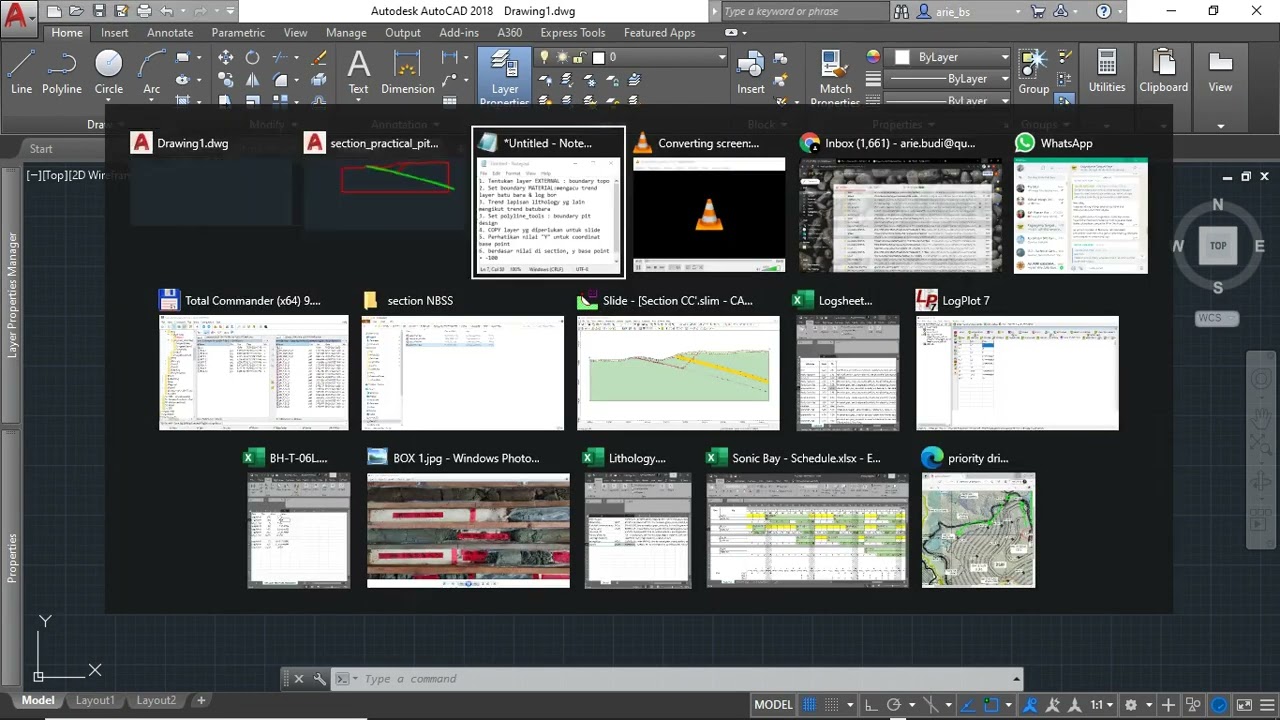
Task: Click MODEL space button in status bar
Action: pyautogui.click(x=773, y=705)
